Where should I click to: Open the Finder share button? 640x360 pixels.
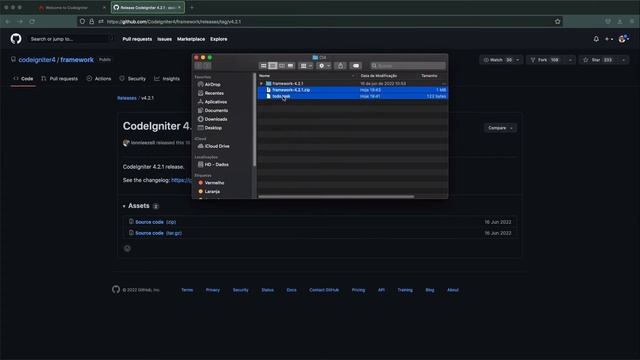click(340, 66)
